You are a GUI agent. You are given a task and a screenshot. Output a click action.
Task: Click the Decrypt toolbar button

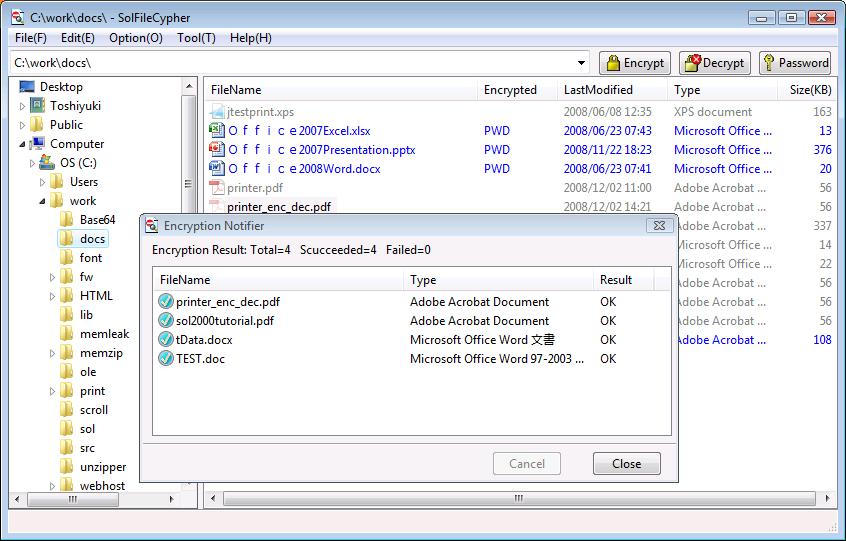[715, 63]
